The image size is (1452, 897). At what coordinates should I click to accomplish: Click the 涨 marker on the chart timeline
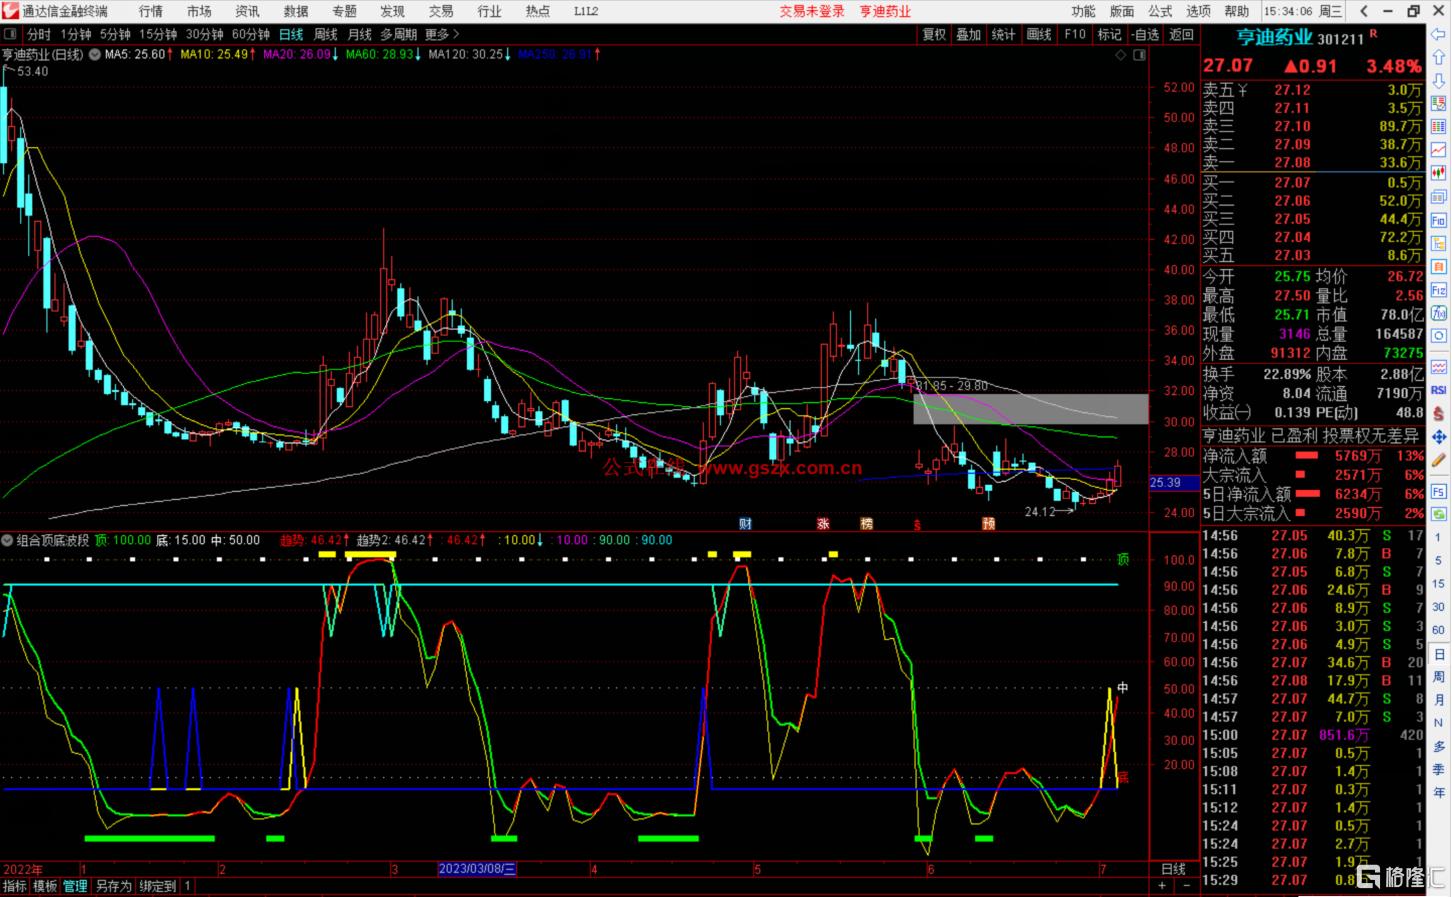coord(823,523)
